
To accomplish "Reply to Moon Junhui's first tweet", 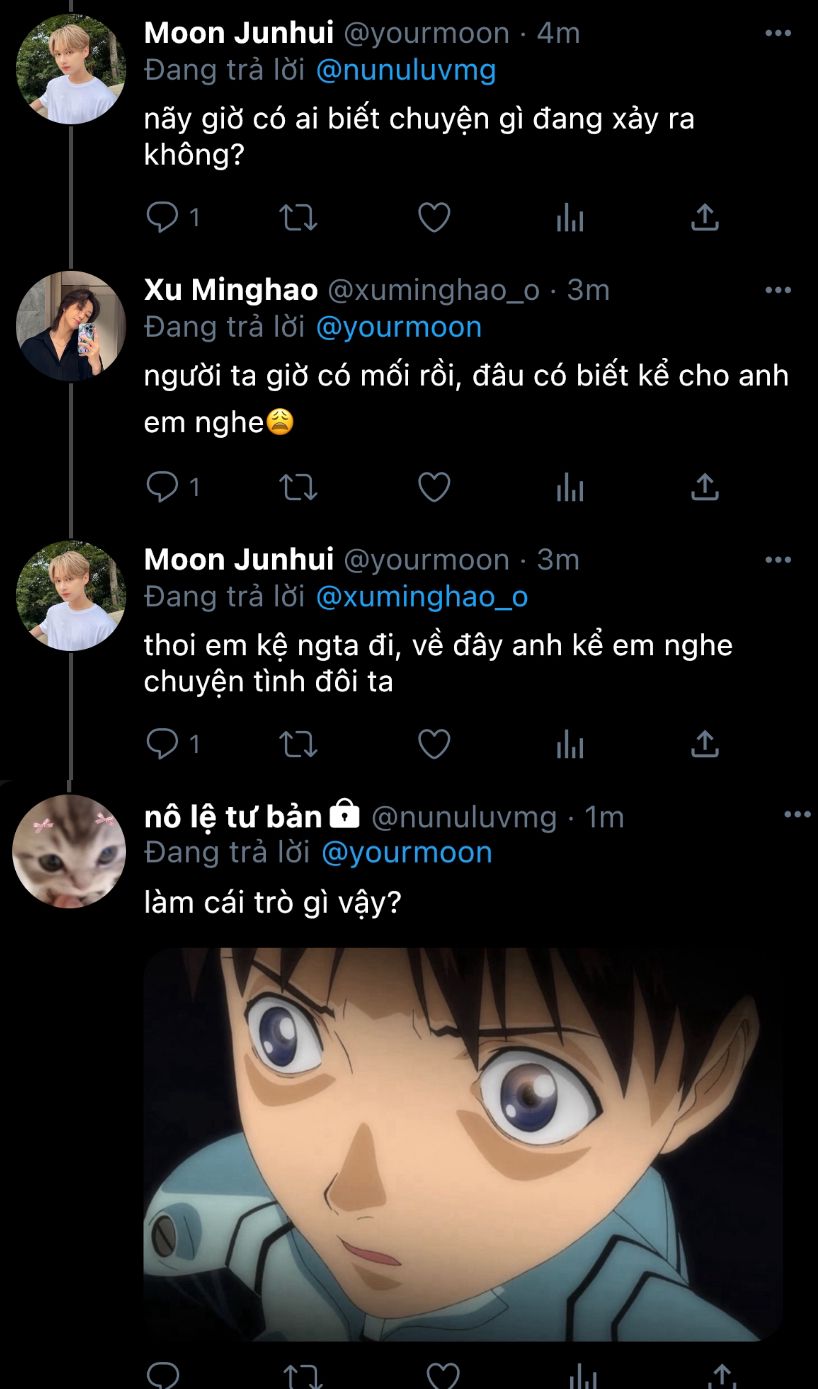I will [x=162, y=217].
